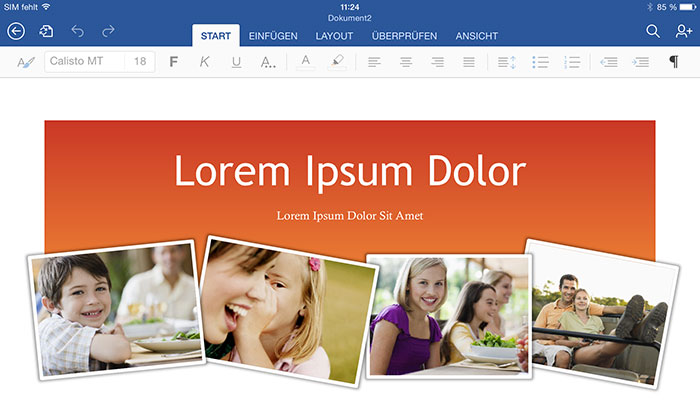Apply bulleted list
The height and width of the screenshot is (408, 700).
click(x=540, y=62)
